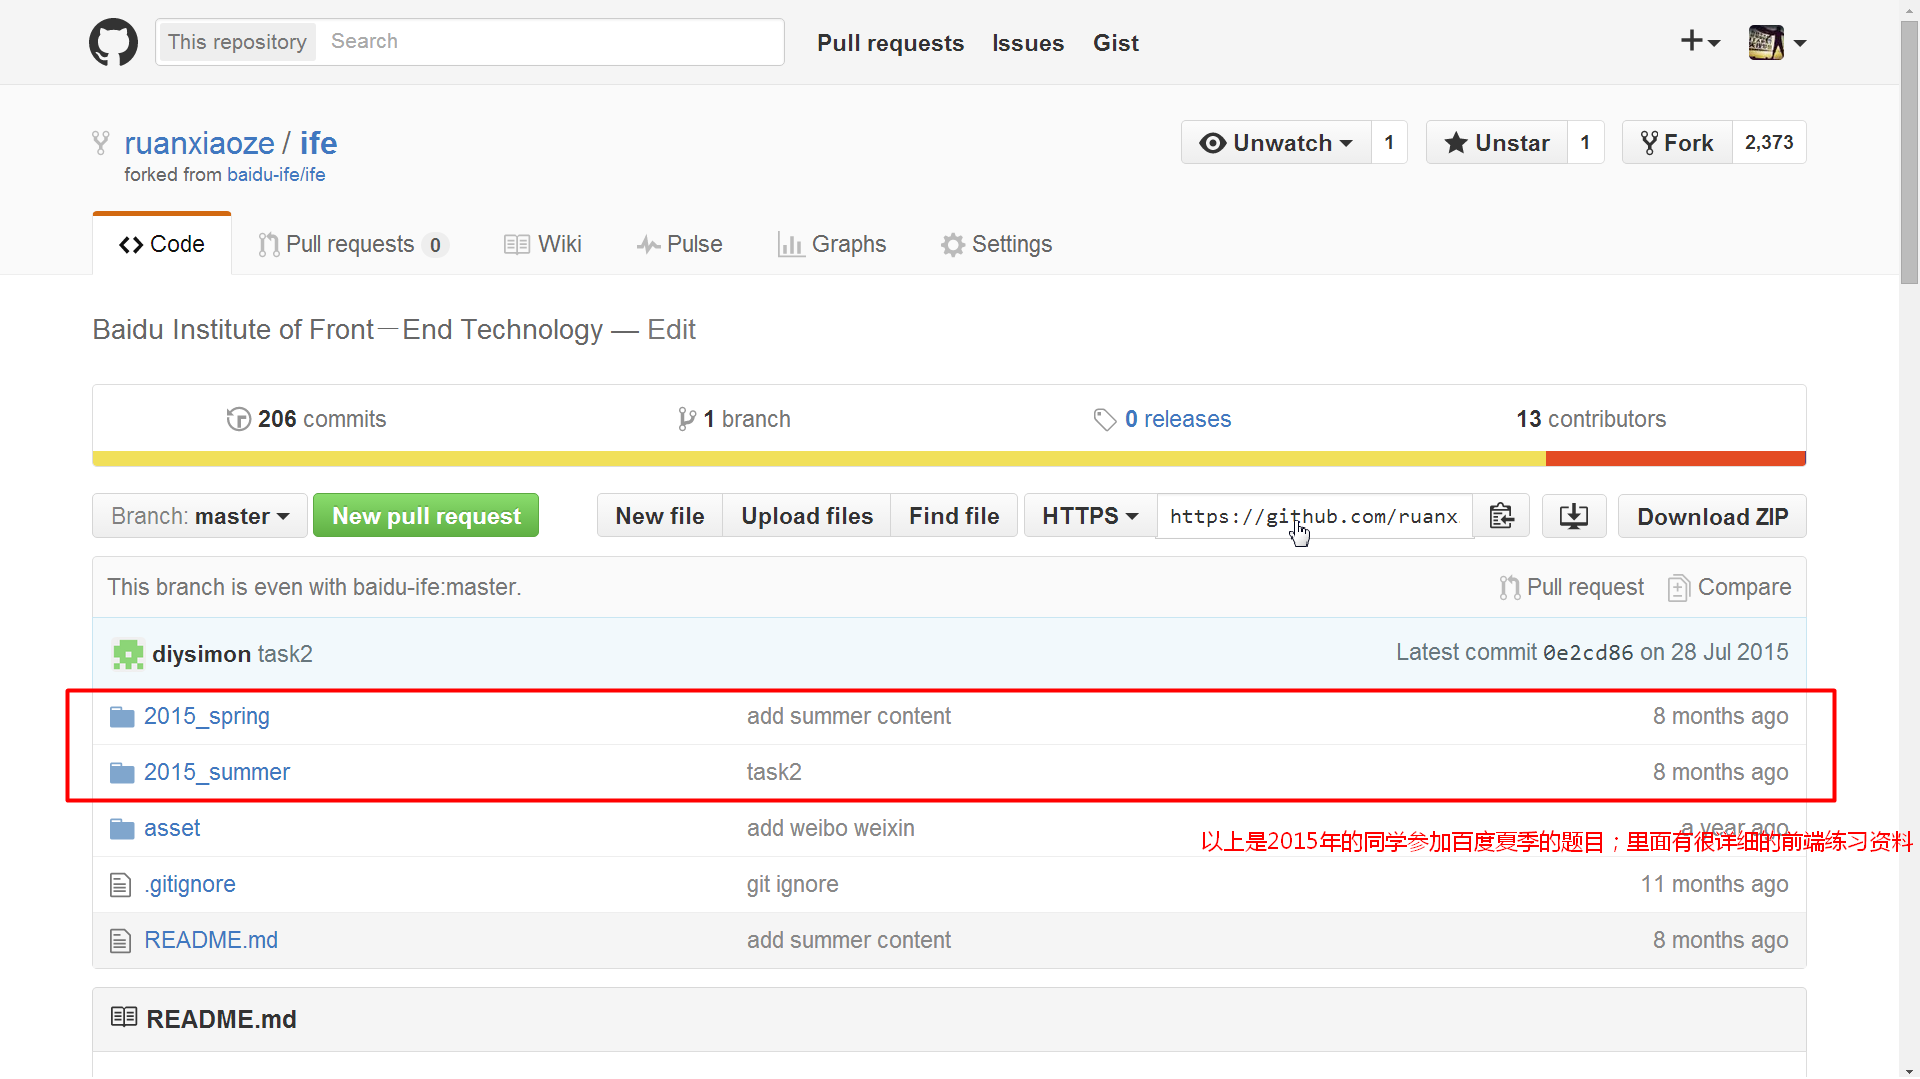
Task: Open the README.md file link
Action: [211, 941]
